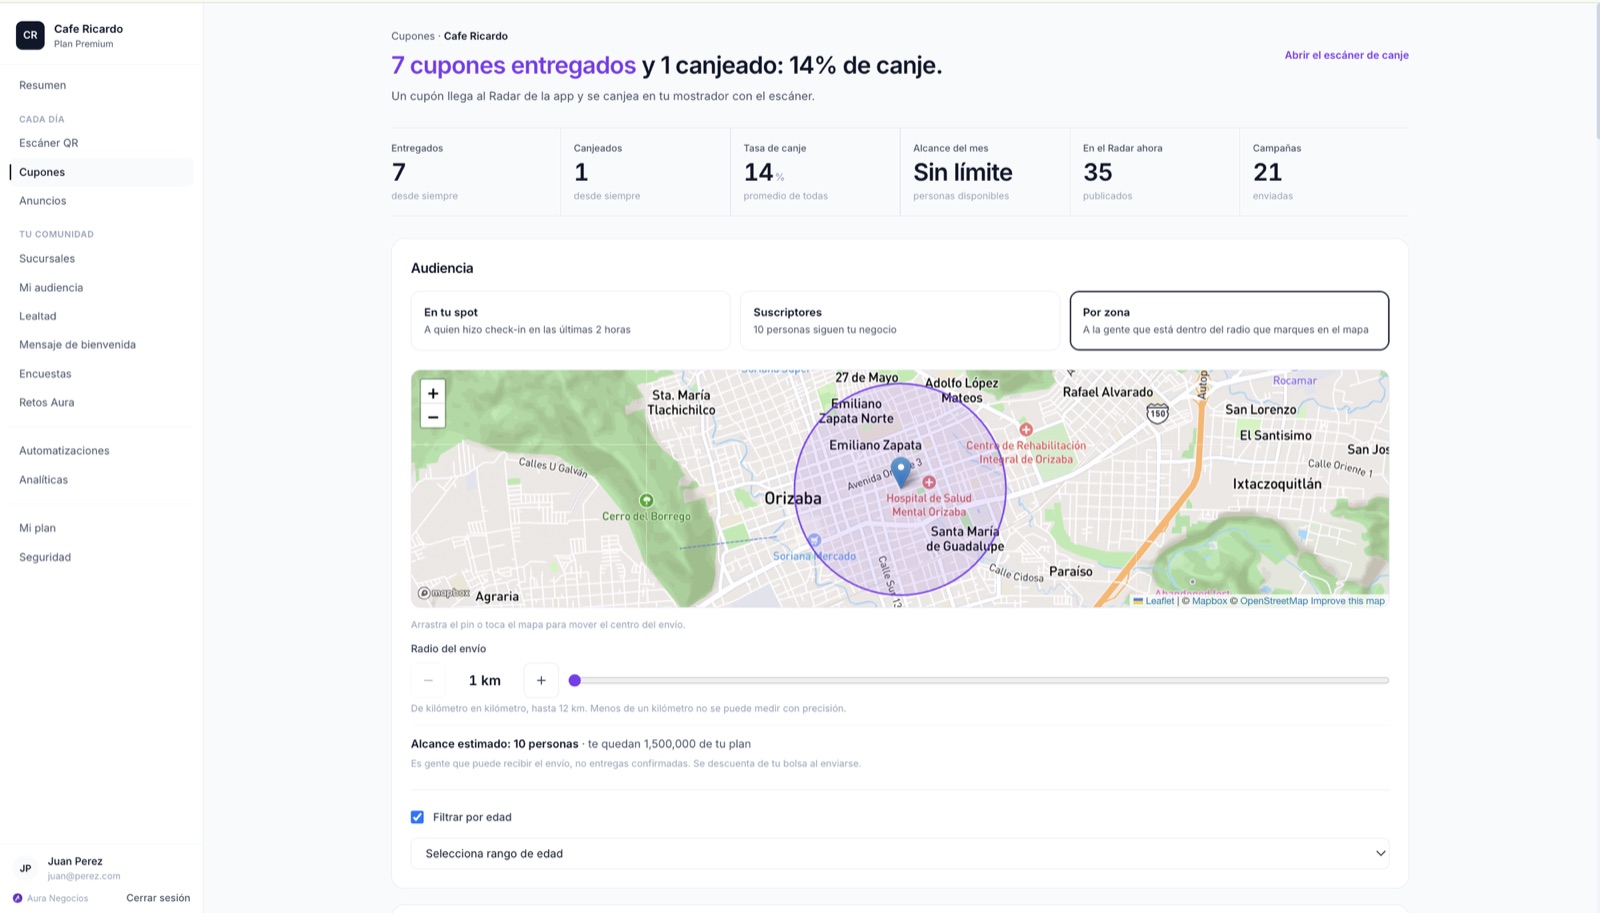Go to Mi audiencia in the sidebar
The width and height of the screenshot is (1600, 913).
(51, 287)
